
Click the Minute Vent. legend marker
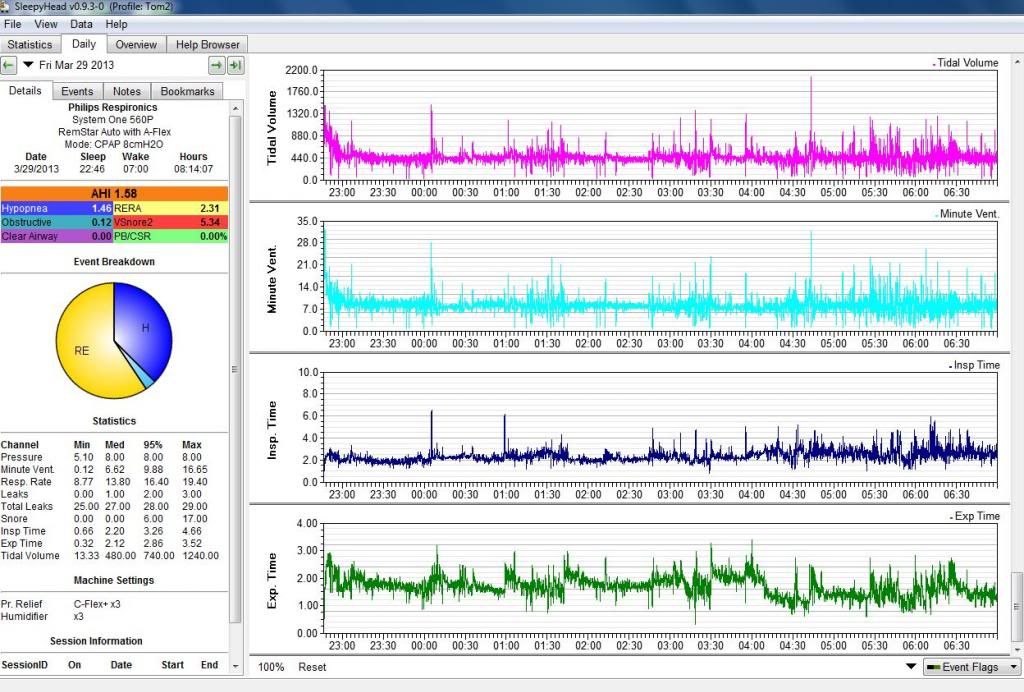click(x=936, y=215)
